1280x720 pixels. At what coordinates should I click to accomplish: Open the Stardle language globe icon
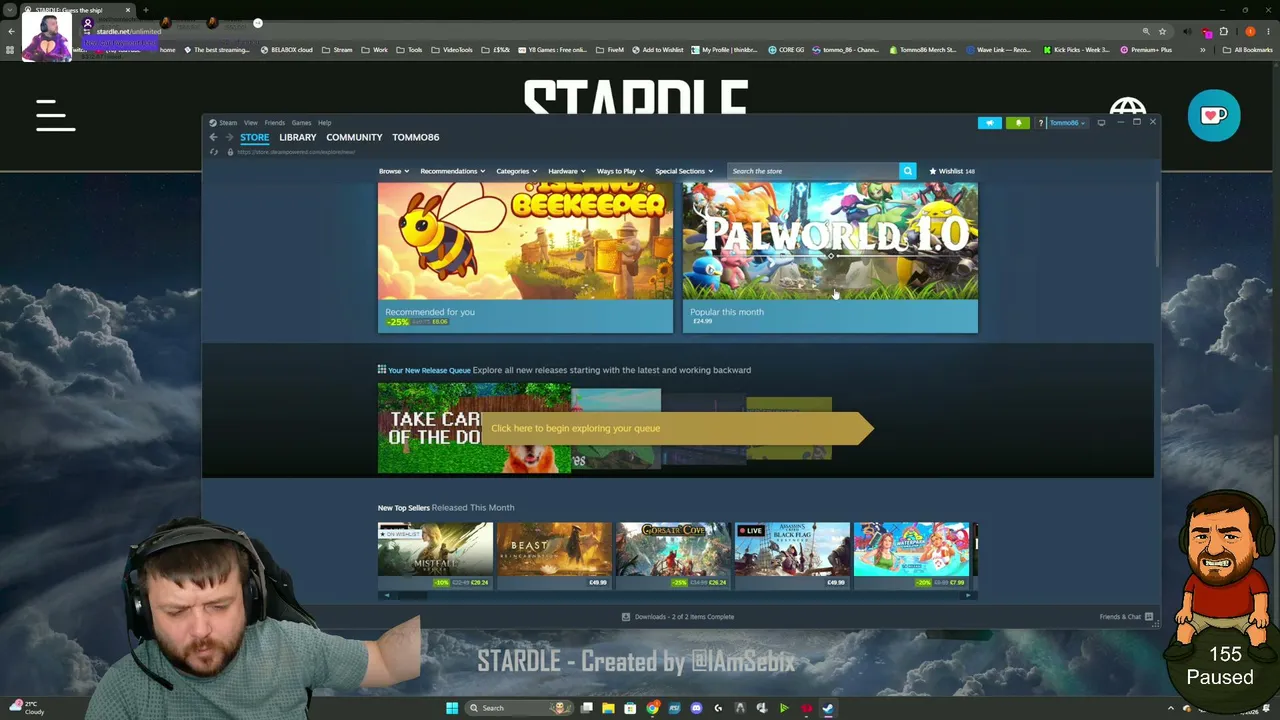click(1128, 108)
